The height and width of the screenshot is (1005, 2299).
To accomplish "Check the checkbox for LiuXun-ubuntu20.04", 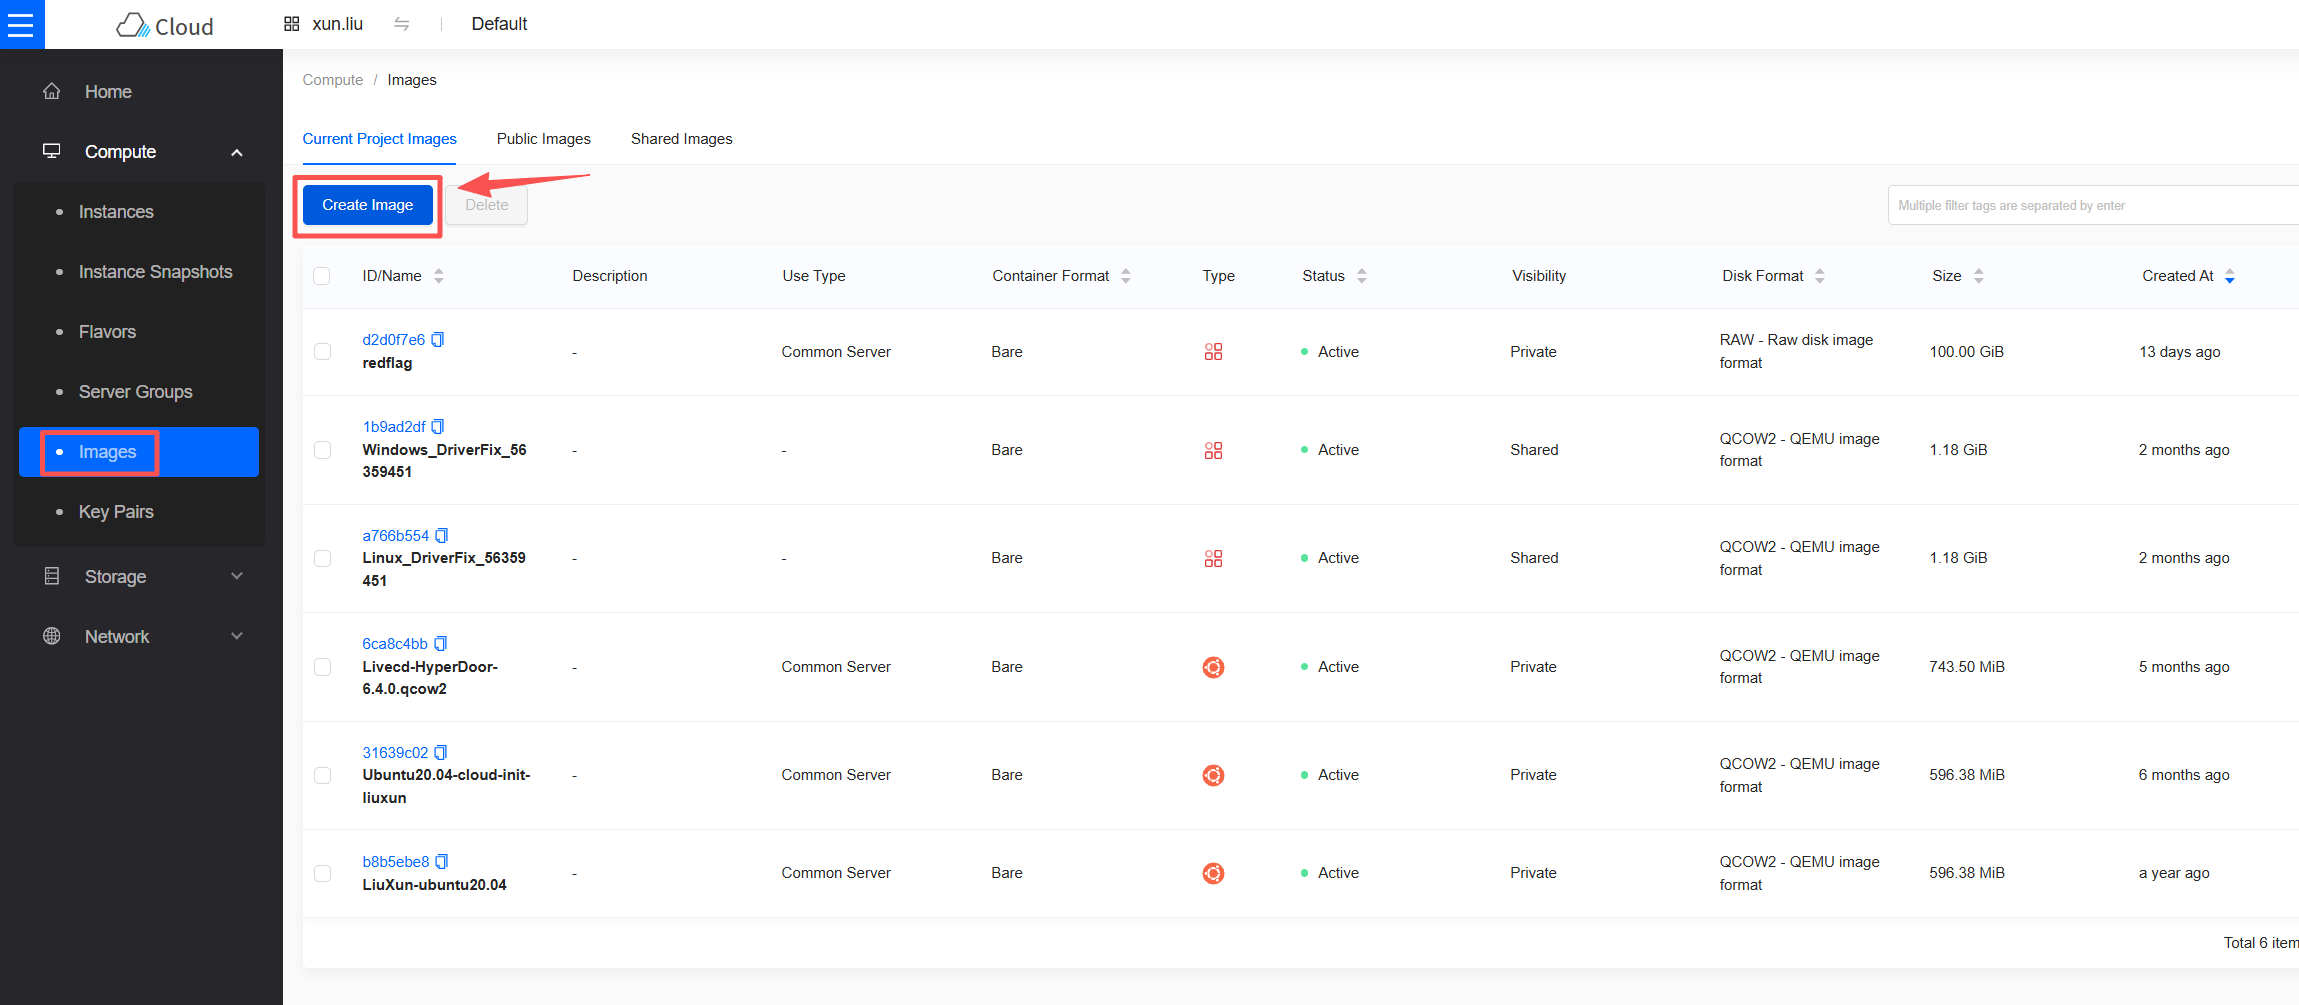I will (321, 873).
